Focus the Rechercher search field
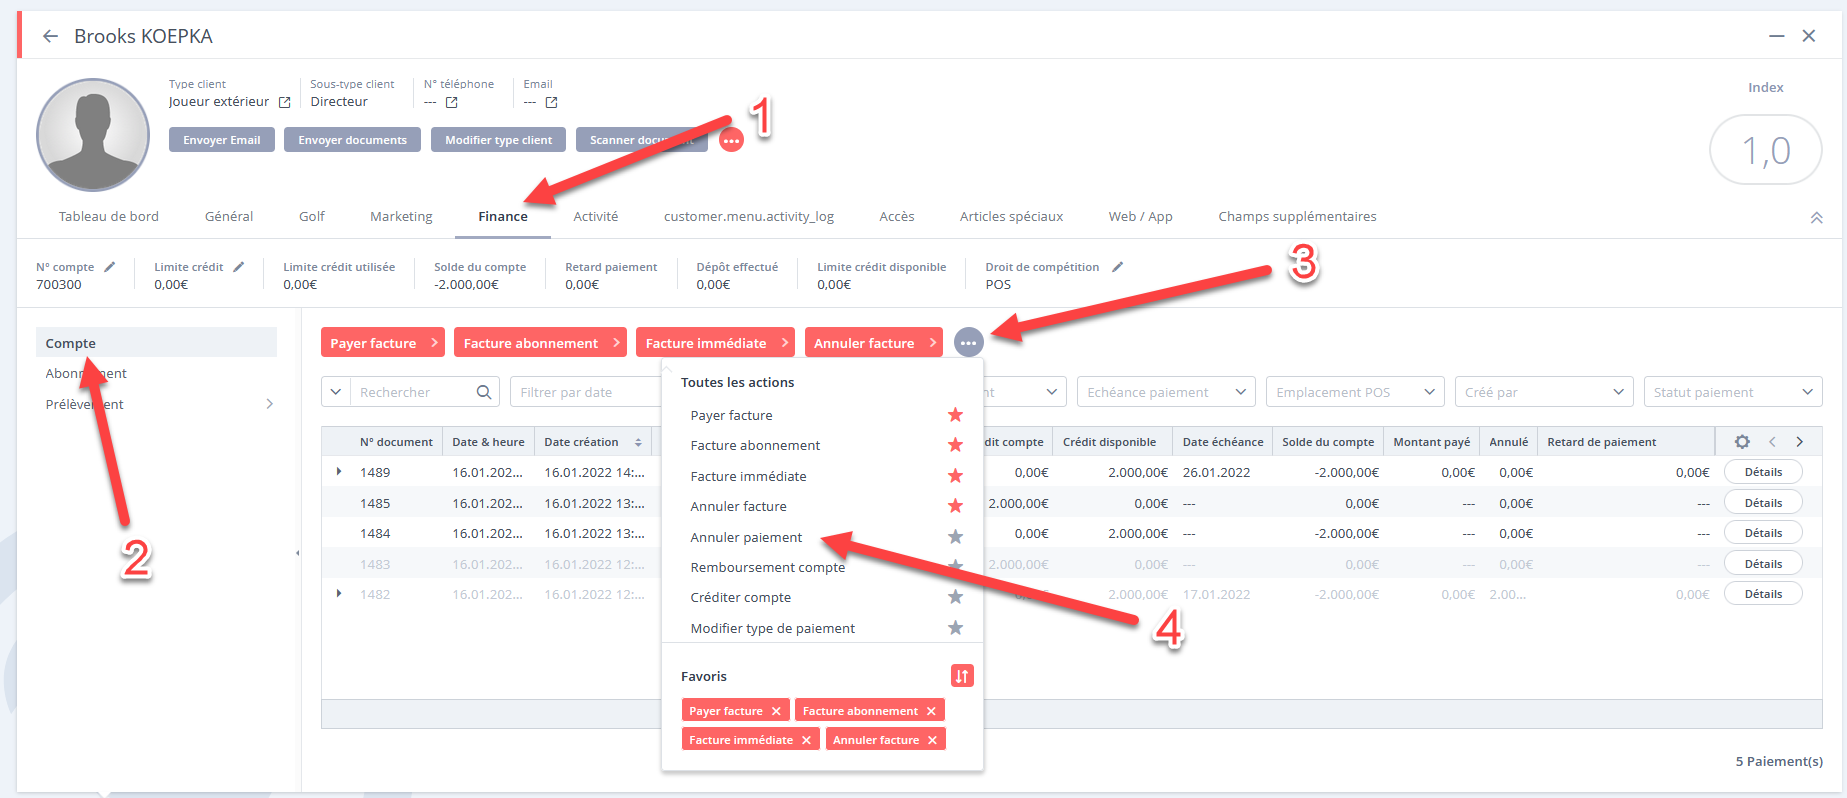This screenshot has width=1847, height=798. (414, 392)
